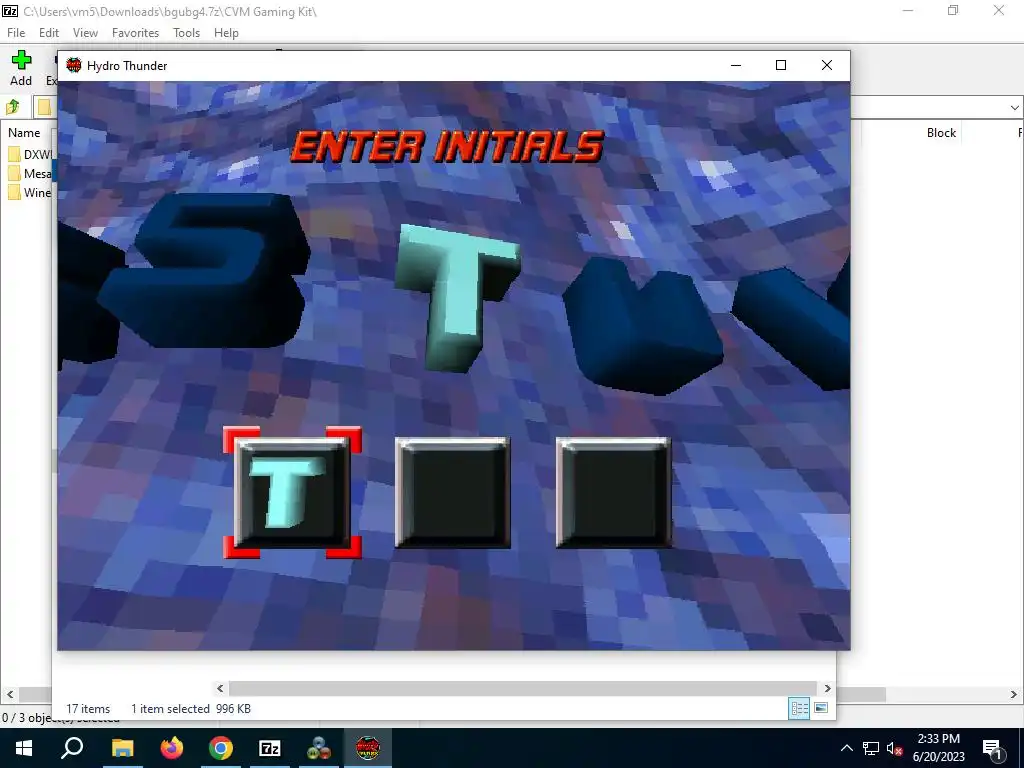Open the Help menu
This screenshot has width=1024, height=768.
[226, 33]
